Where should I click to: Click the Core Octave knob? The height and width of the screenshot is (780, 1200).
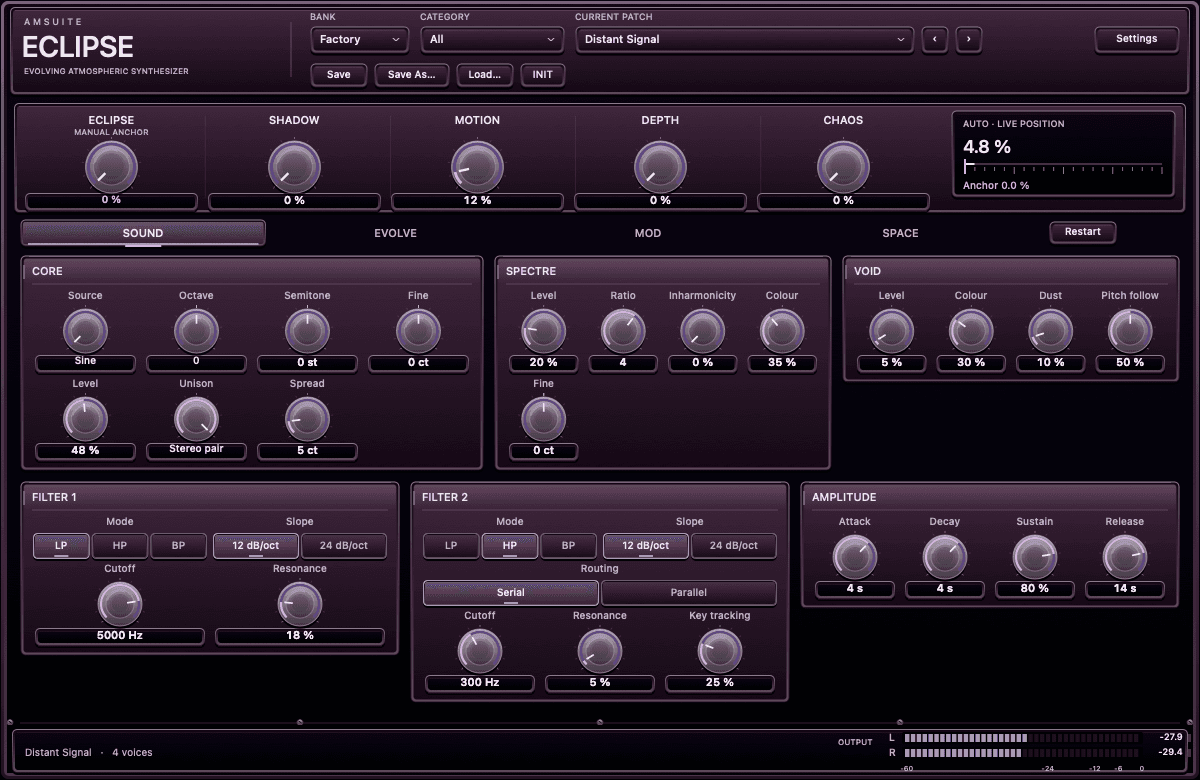[x=196, y=330]
